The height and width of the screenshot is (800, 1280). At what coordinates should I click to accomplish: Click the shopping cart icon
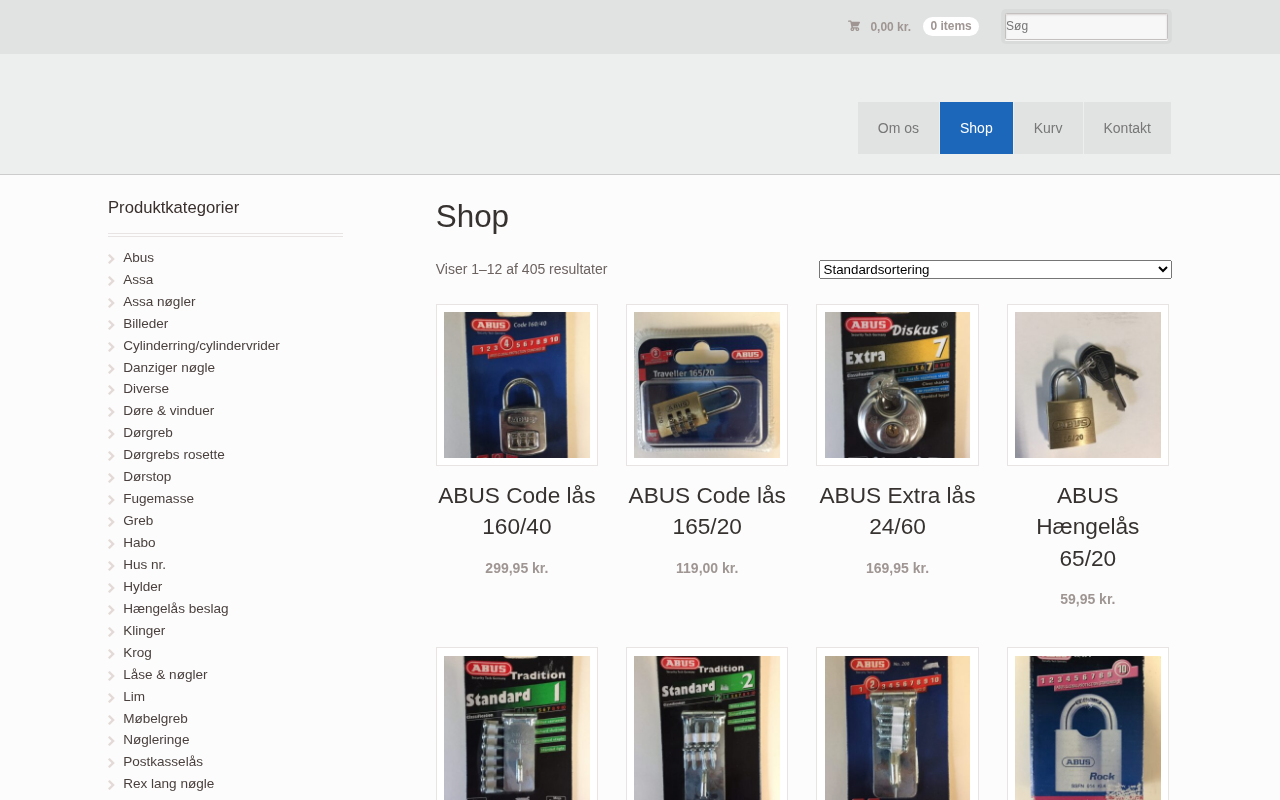pyautogui.click(x=854, y=26)
